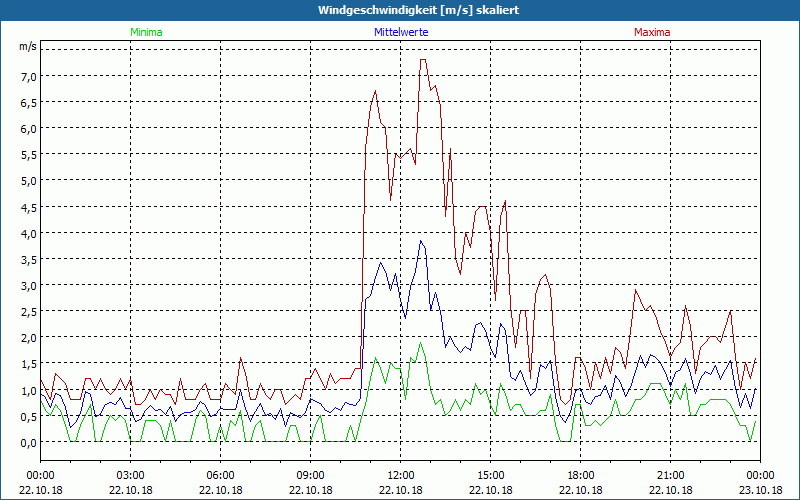
Task: Click the '12:00' time label on the x-axis
Action: [401, 476]
